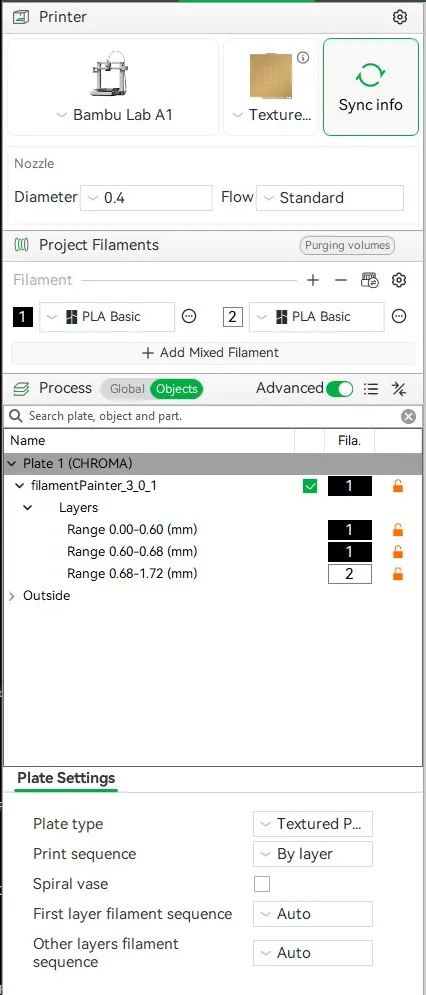Enable the Spiral vase checkbox

(262, 884)
